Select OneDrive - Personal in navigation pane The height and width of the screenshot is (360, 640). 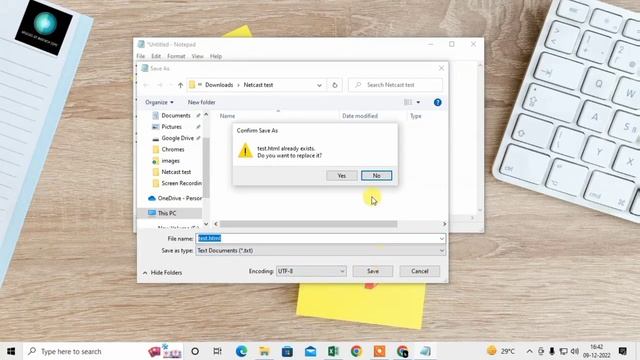click(x=180, y=198)
